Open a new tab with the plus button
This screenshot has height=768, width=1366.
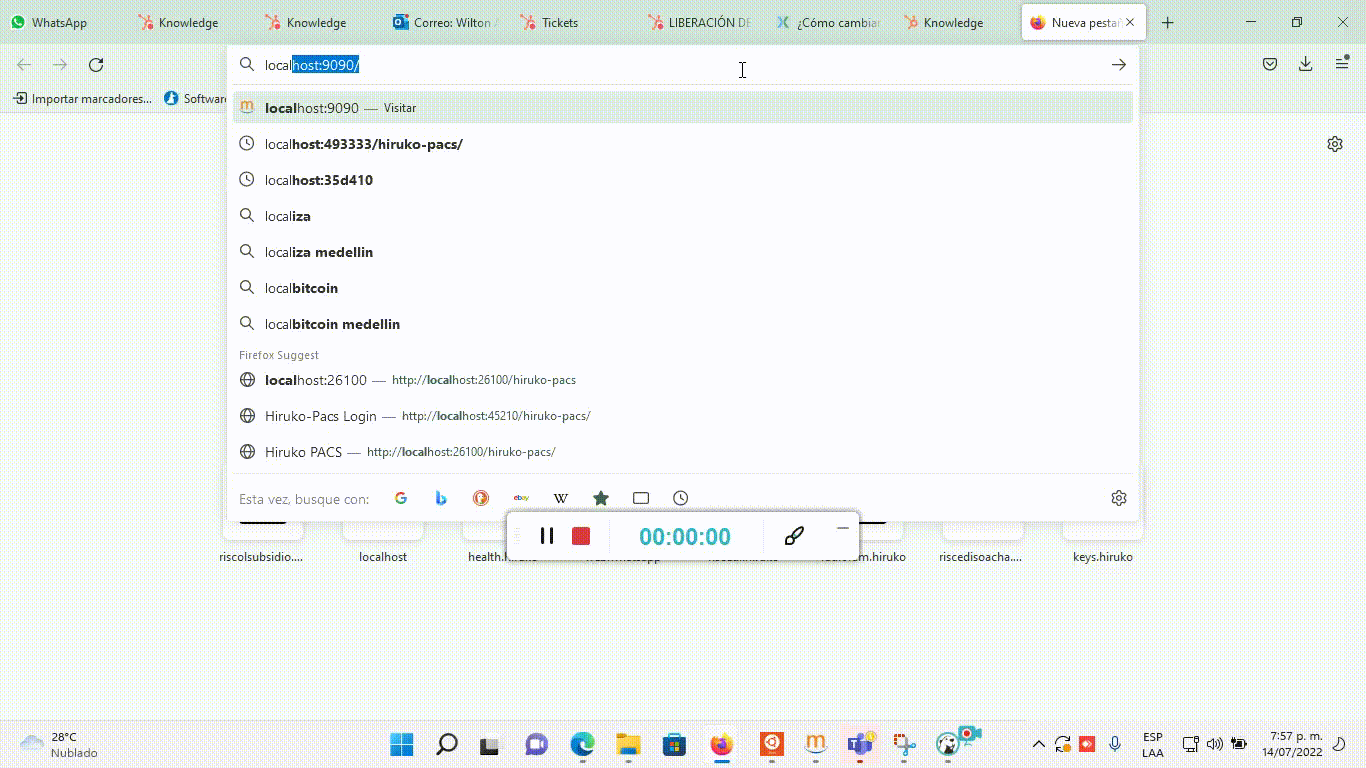pyautogui.click(x=1167, y=22)
